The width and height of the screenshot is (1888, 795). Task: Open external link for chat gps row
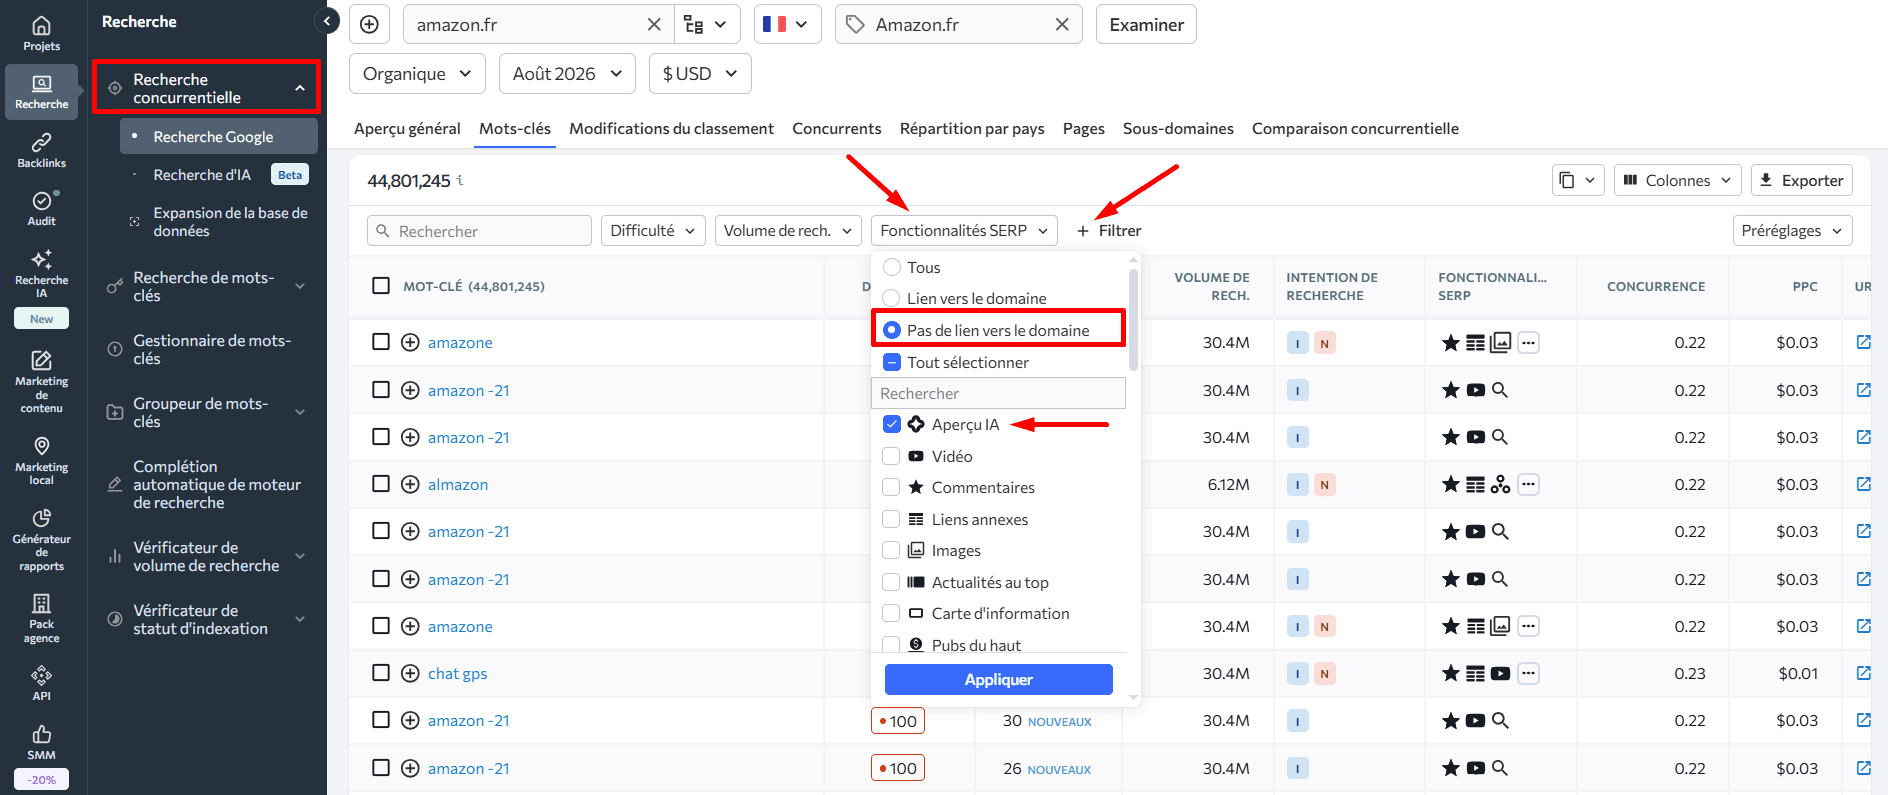point(1863,674)
